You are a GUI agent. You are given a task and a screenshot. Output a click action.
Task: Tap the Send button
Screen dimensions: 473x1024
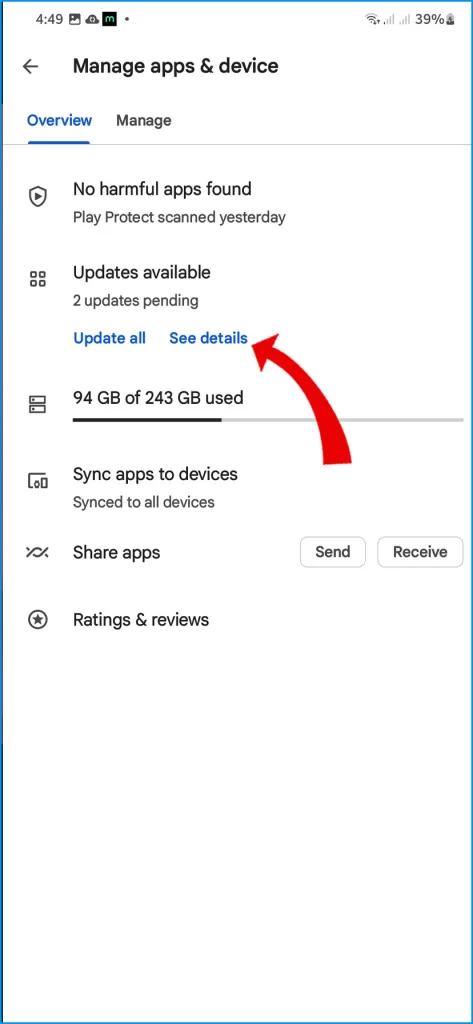click(x=333, y=552)
